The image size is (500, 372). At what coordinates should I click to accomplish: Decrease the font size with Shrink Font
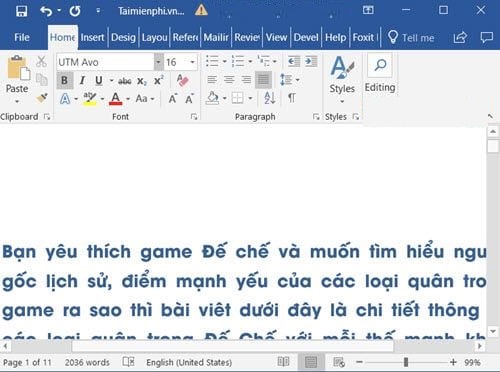pos(189,99)
